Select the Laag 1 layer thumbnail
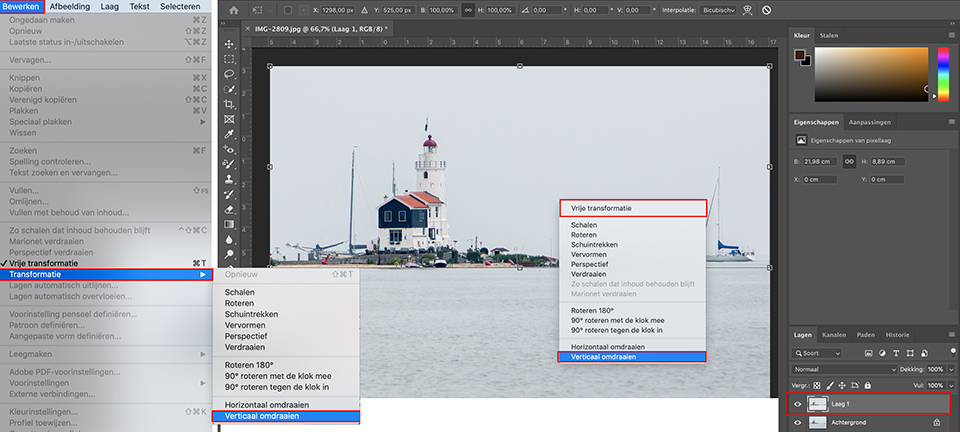The height and width of the screenshot is (432, 960). click(x=817, y=404)
